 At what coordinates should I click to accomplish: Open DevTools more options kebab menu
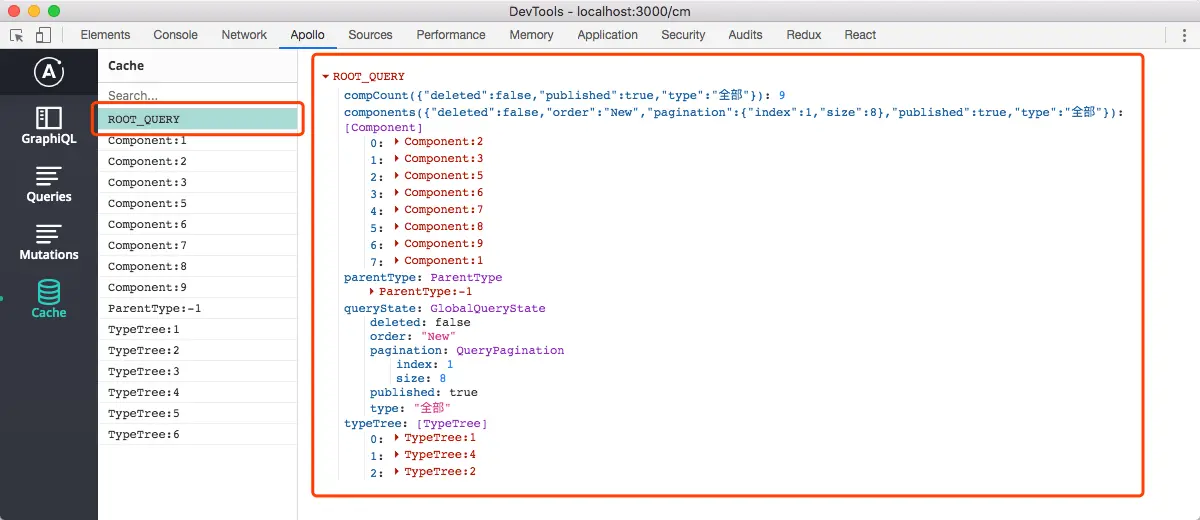pyautogui.click(x=1184, y=35)
